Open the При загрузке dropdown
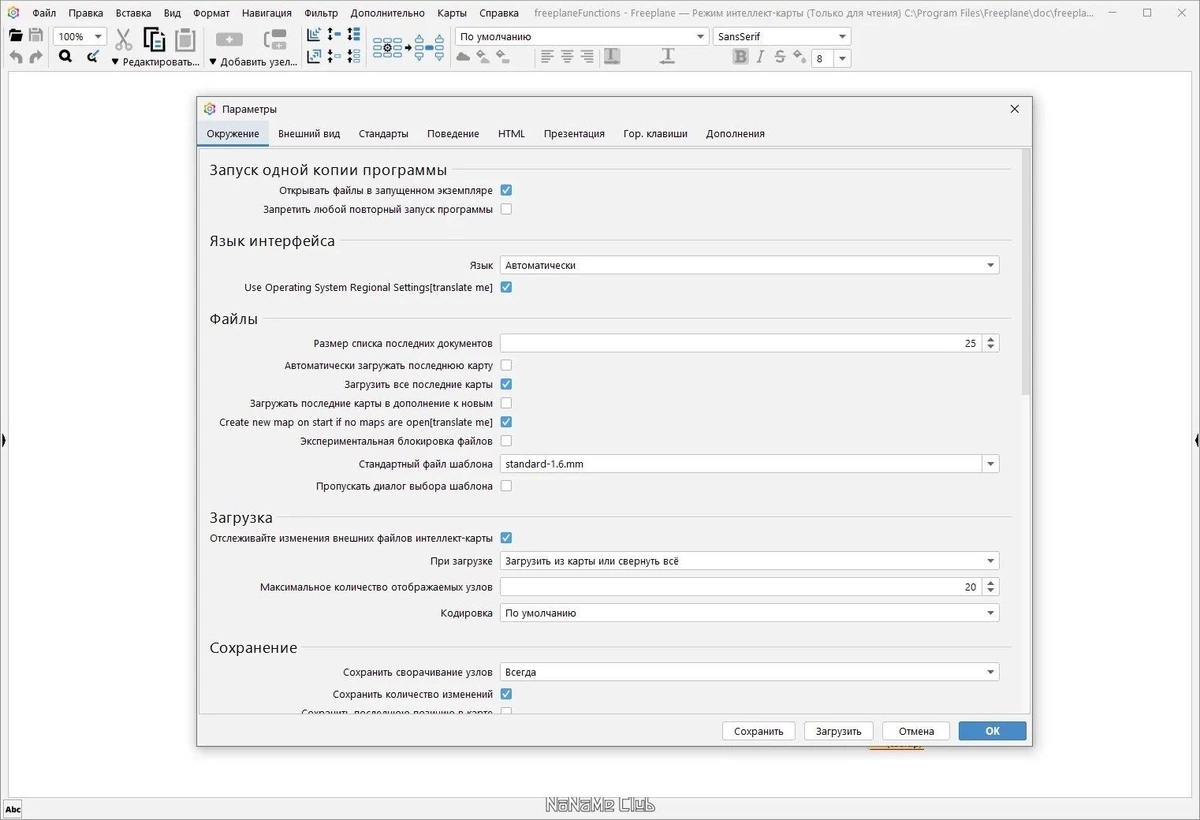This screenshot has height=820, width=1200. point(749,561)
